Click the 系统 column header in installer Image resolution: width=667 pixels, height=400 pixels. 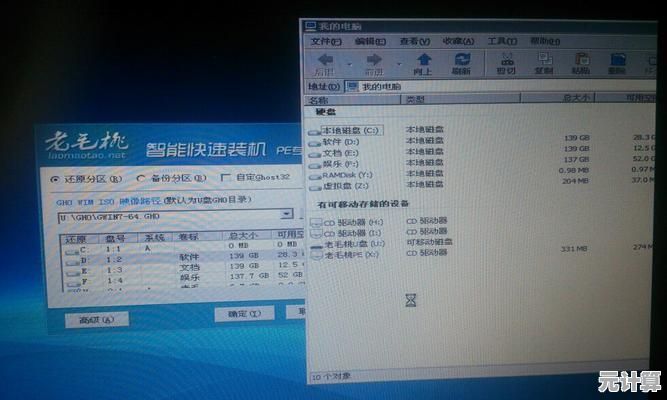point(155,237)
